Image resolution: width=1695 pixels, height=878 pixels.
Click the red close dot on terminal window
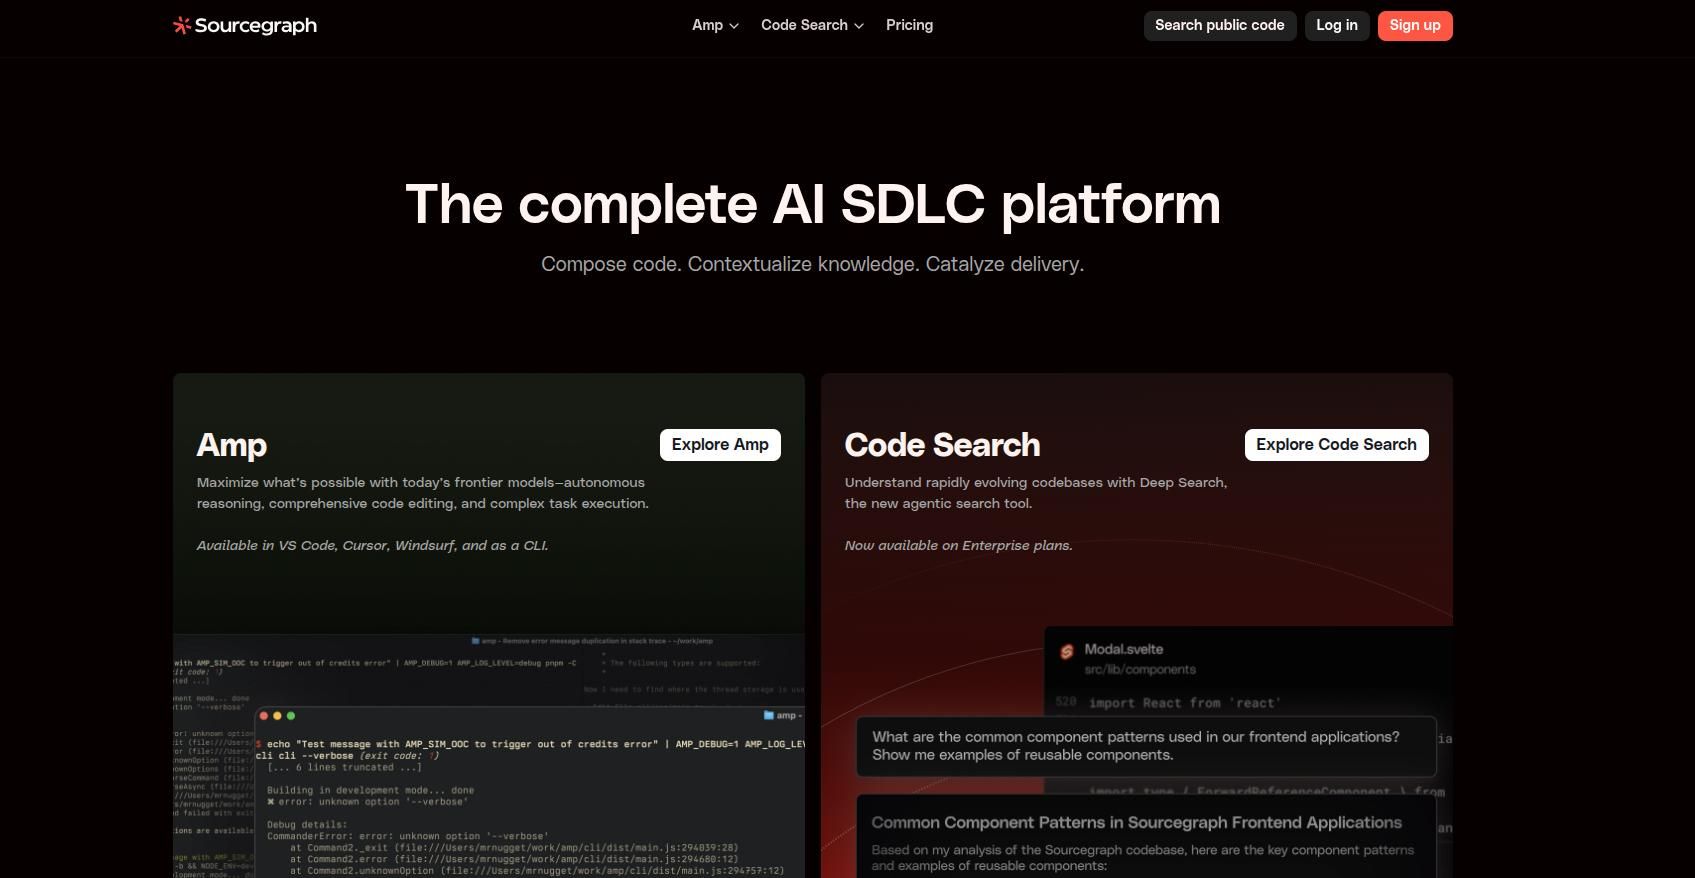pyautogui.click(x=264, y=716)
